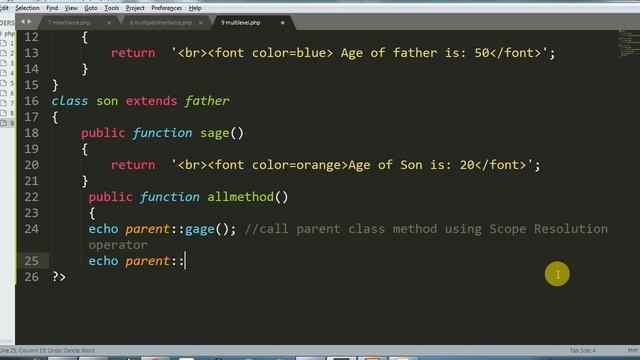640x360 pixels.
Task: Click the 'Age of Son is: 20' string
Action: (x=411, y=165)
